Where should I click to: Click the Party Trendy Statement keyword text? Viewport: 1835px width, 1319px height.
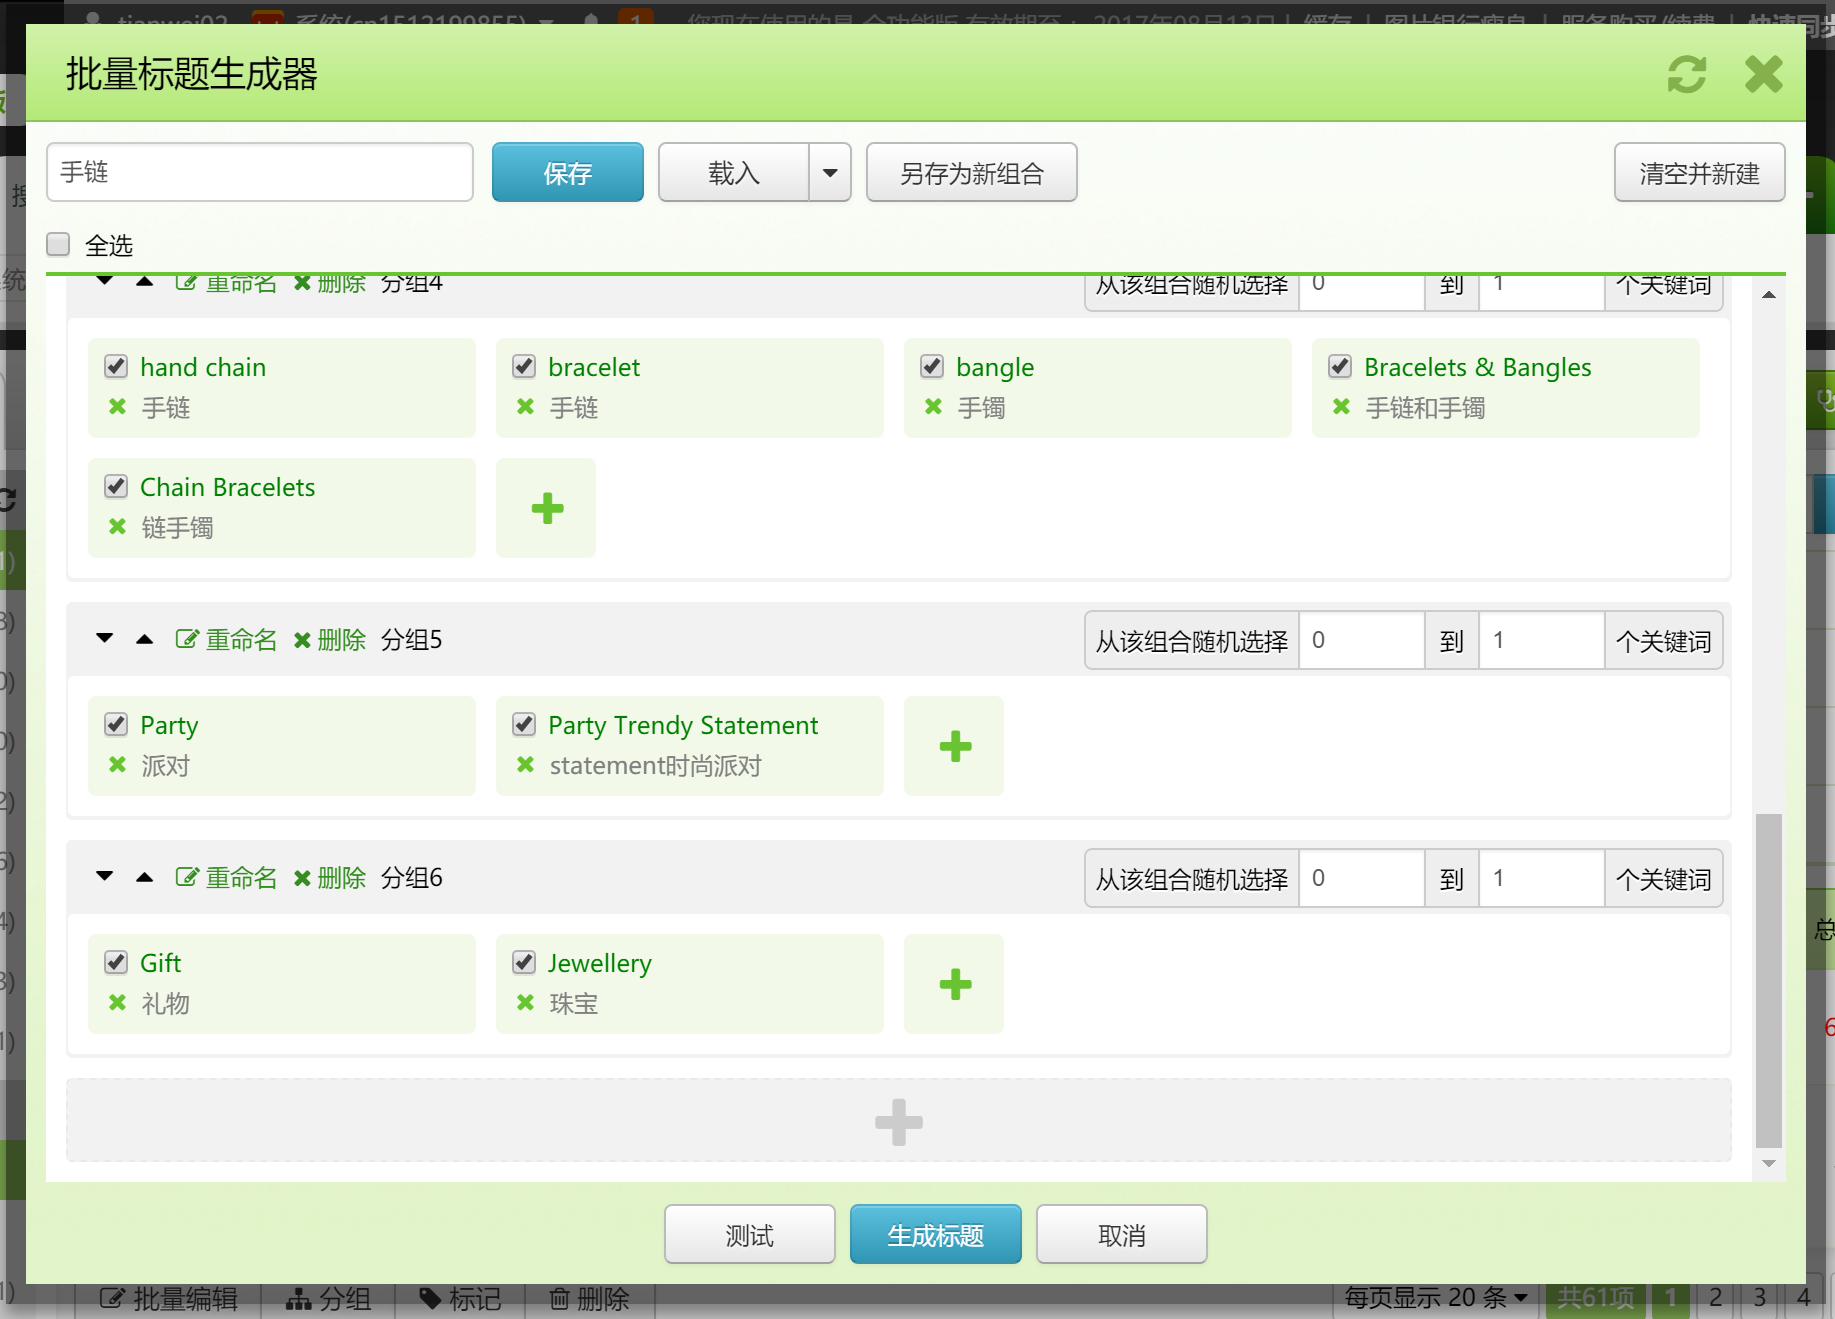683,725
